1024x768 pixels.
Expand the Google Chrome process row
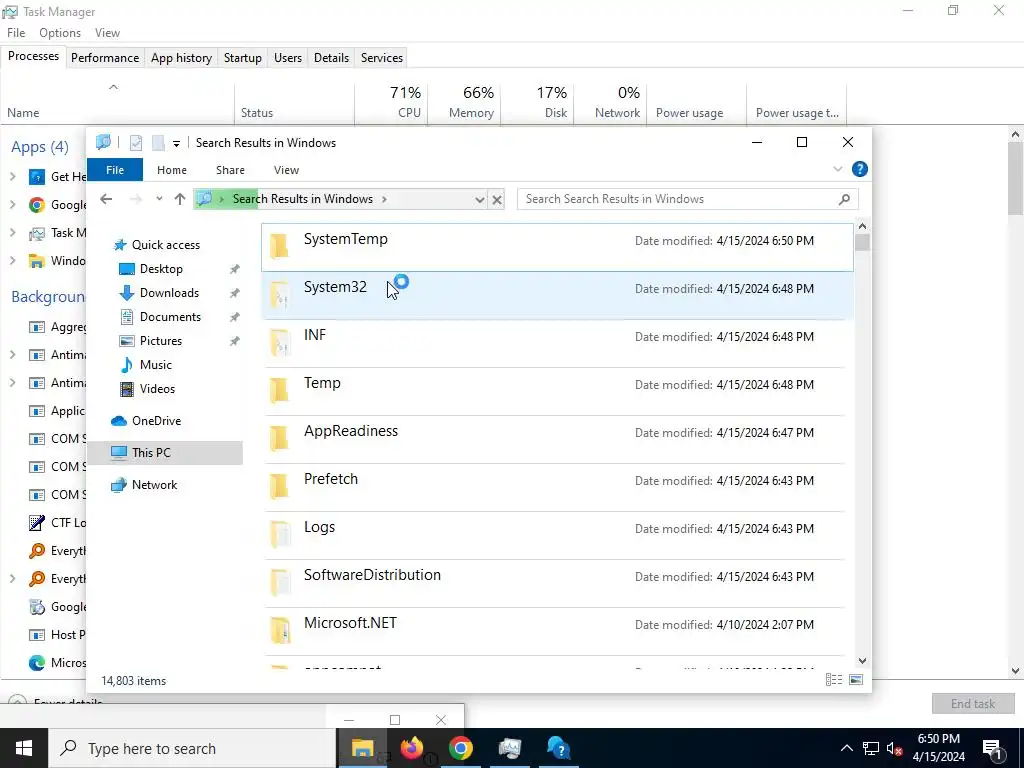tap(12, 204)
